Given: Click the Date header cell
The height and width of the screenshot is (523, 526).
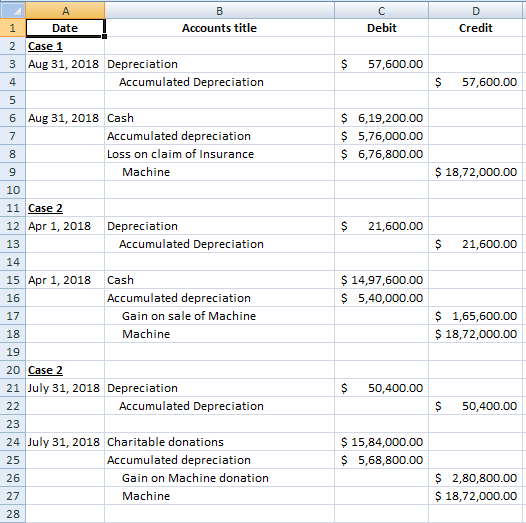Looking at the screenshot, I should click(65, 28).
